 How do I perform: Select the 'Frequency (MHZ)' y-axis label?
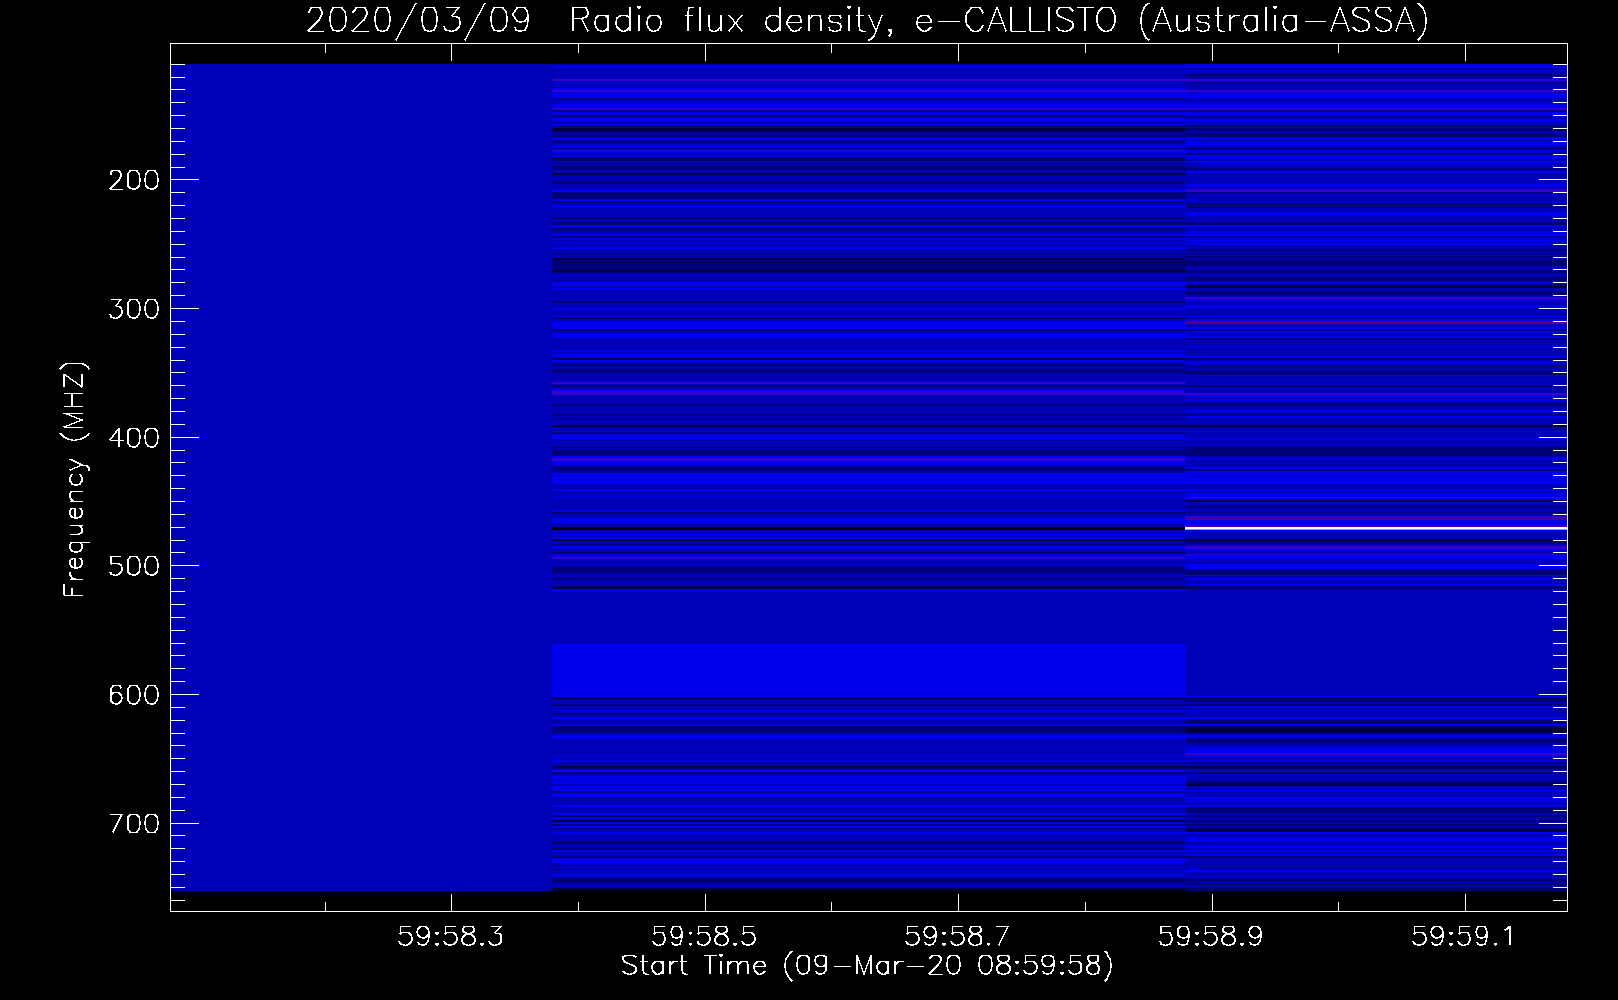[x=75, y=480]
